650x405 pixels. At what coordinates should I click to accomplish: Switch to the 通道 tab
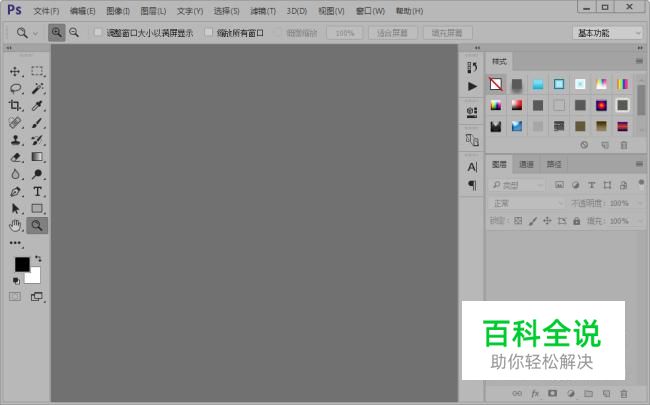pyautogui.click(x=526, y=165)
